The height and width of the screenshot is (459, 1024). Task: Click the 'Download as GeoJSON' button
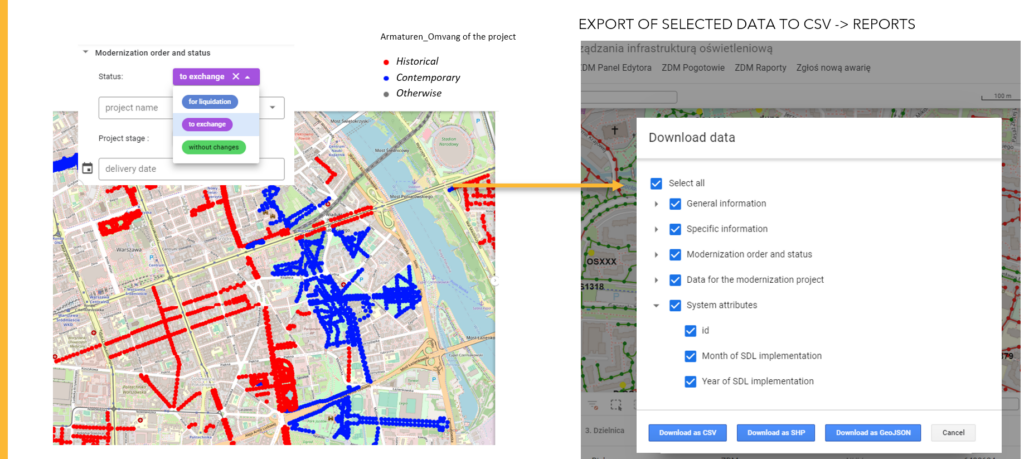point(873,433)
